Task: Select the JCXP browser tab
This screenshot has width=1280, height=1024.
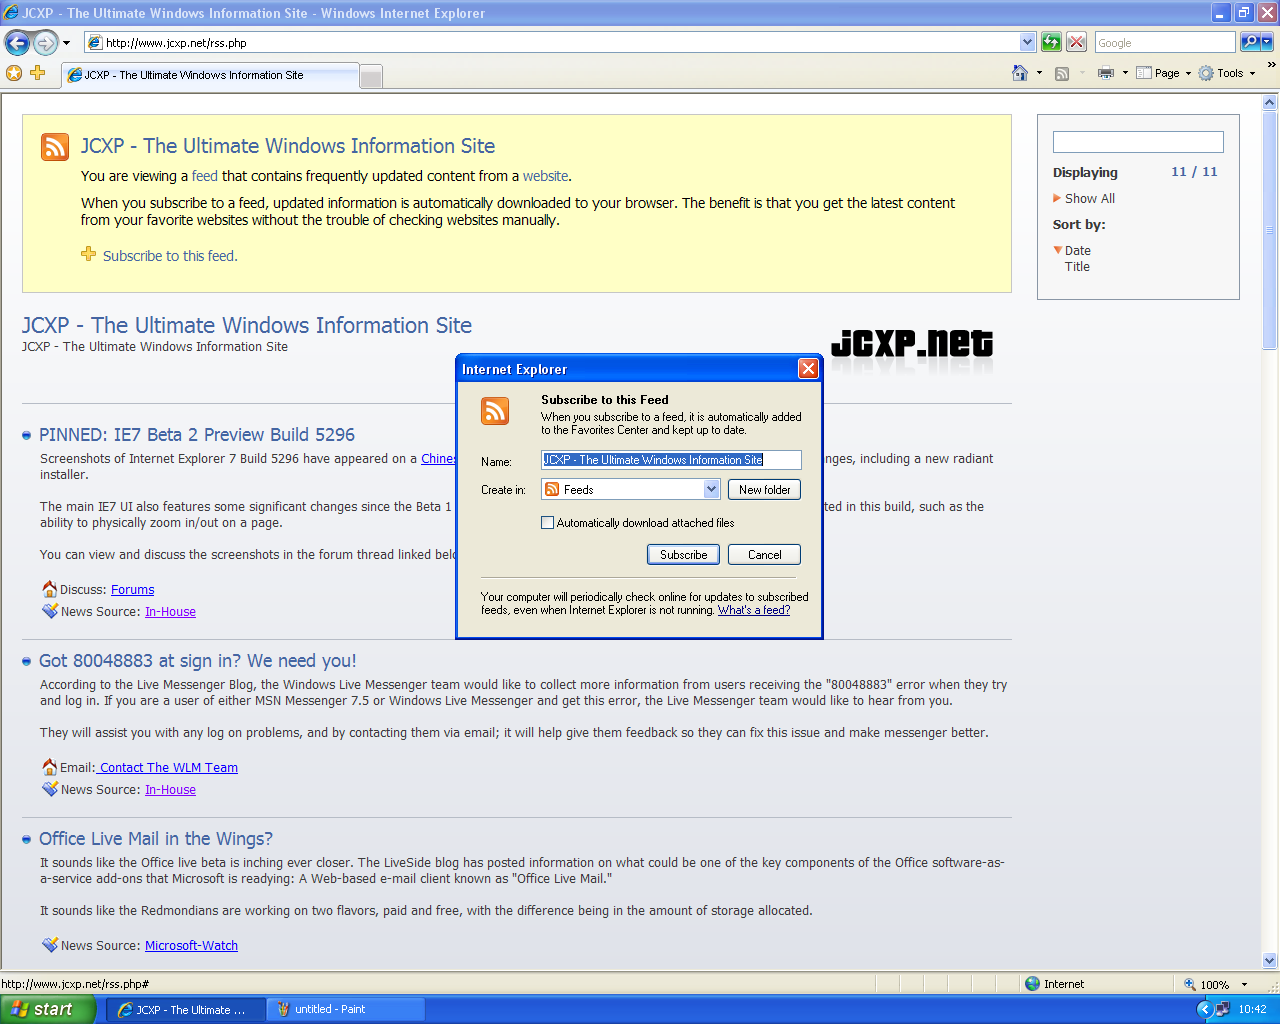Action: [x=210, y=75]
